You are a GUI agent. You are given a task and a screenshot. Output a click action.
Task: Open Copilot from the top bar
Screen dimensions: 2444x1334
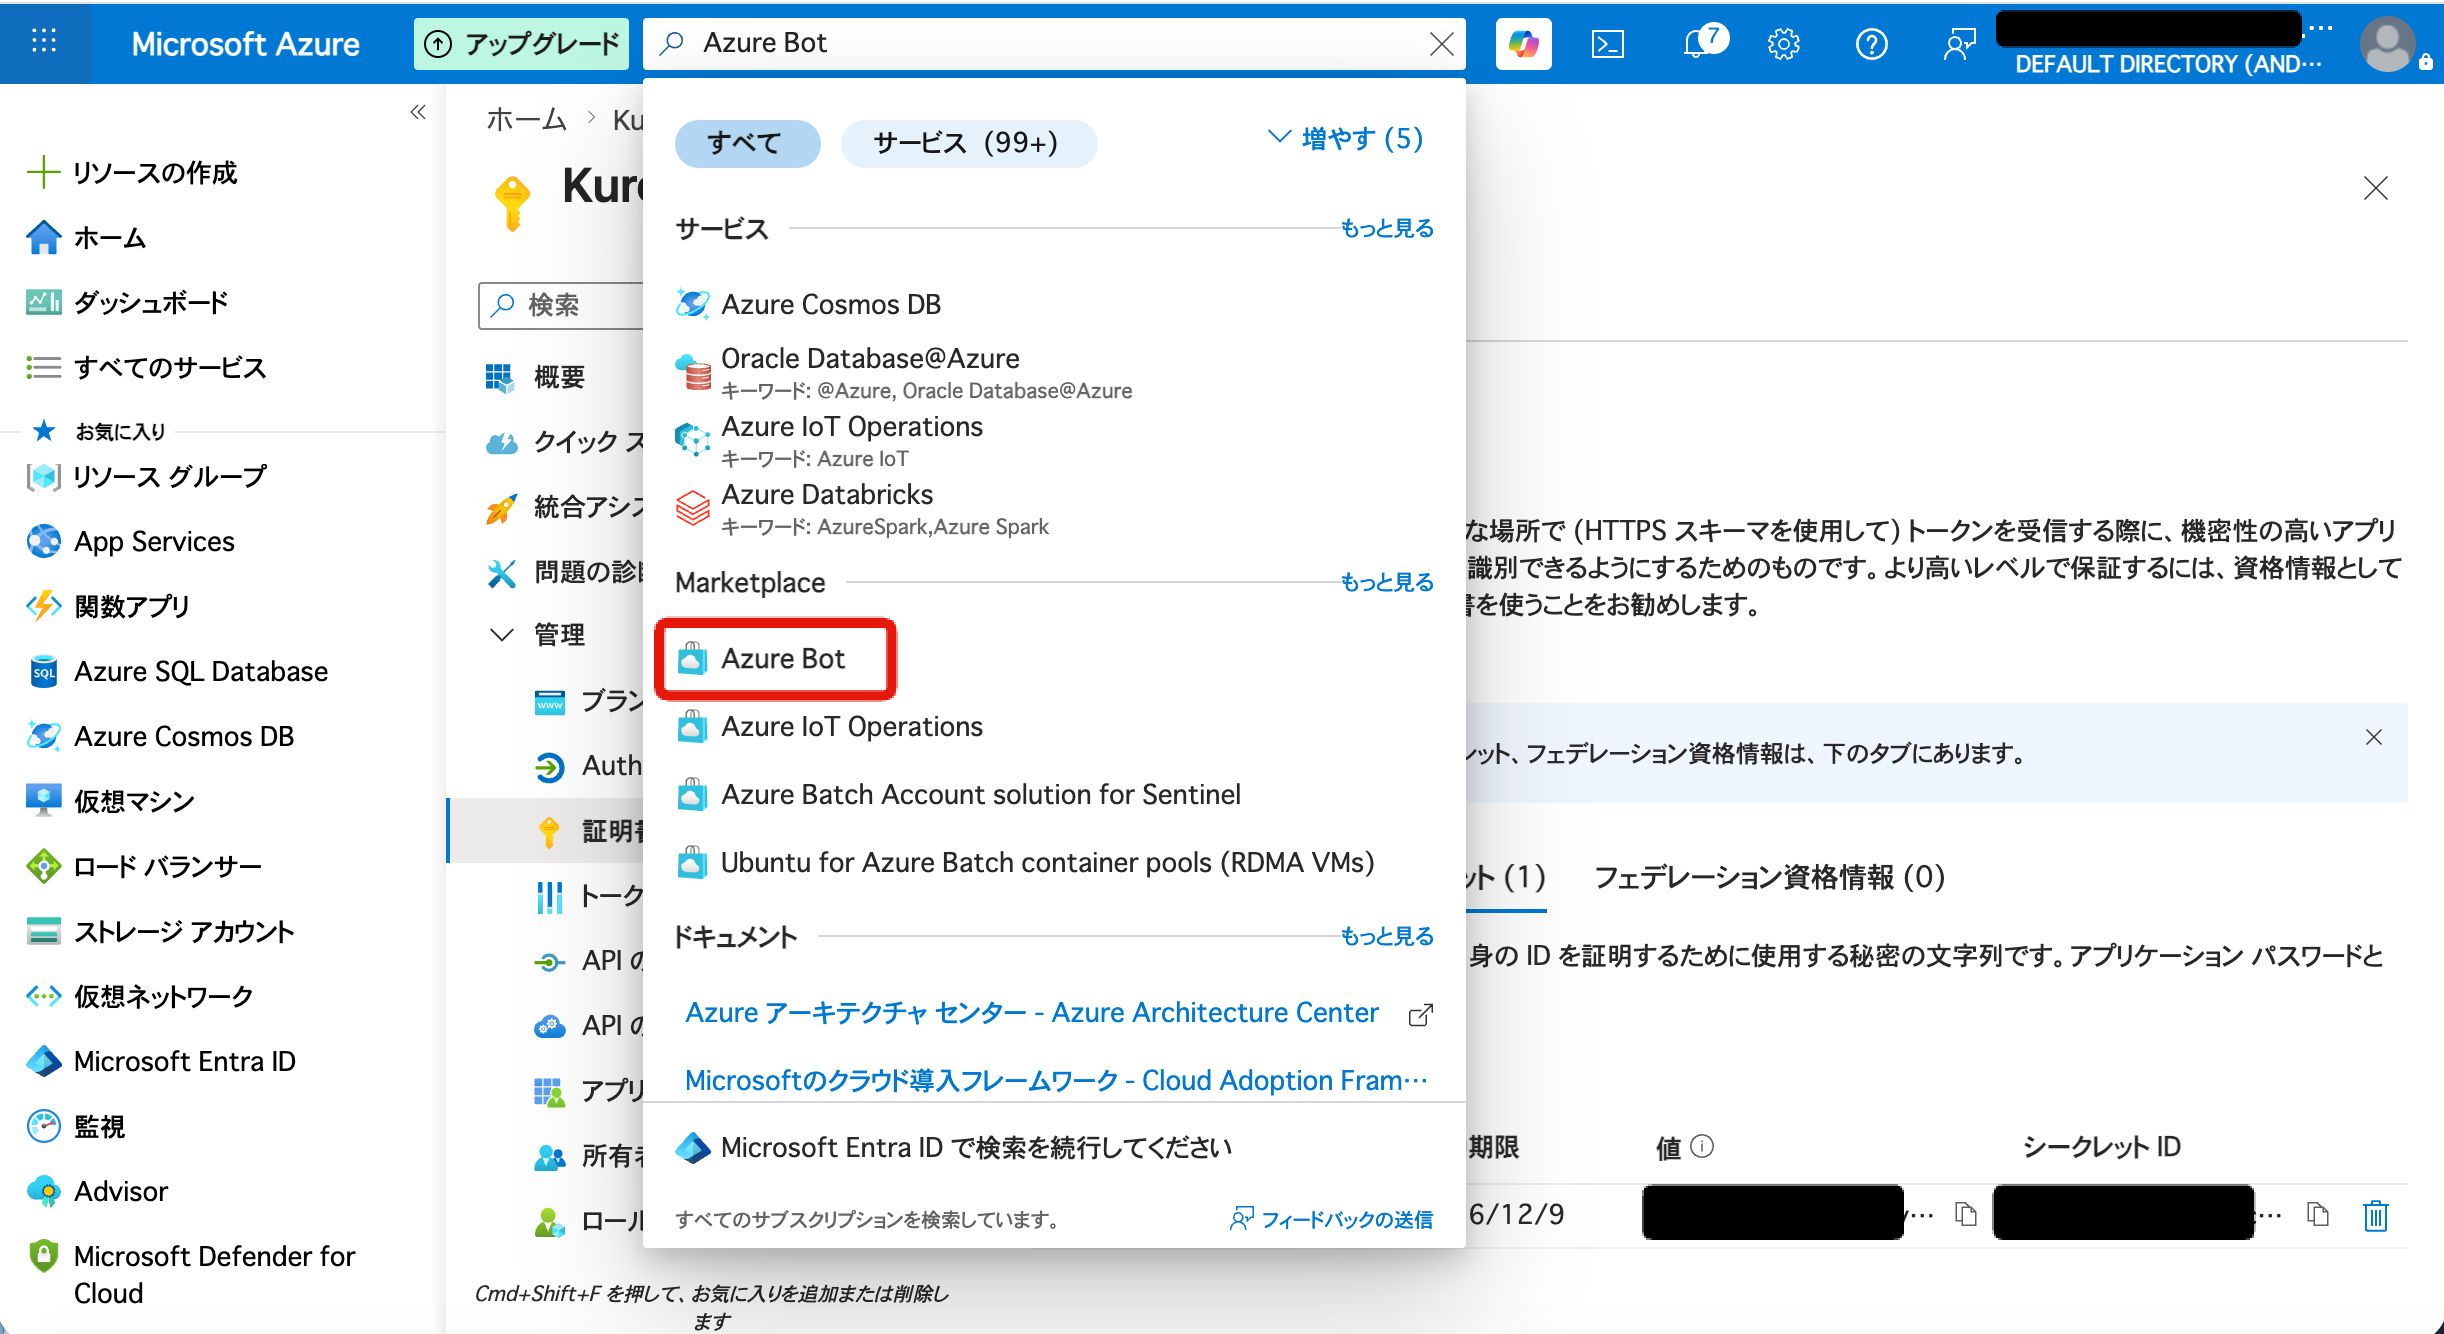[1523, 44]
